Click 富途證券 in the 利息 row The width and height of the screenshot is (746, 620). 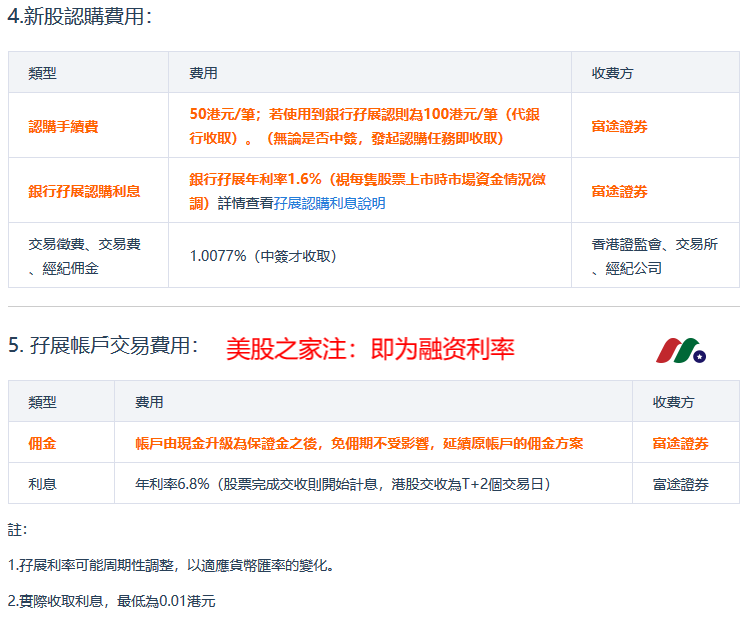coord(680,484)
